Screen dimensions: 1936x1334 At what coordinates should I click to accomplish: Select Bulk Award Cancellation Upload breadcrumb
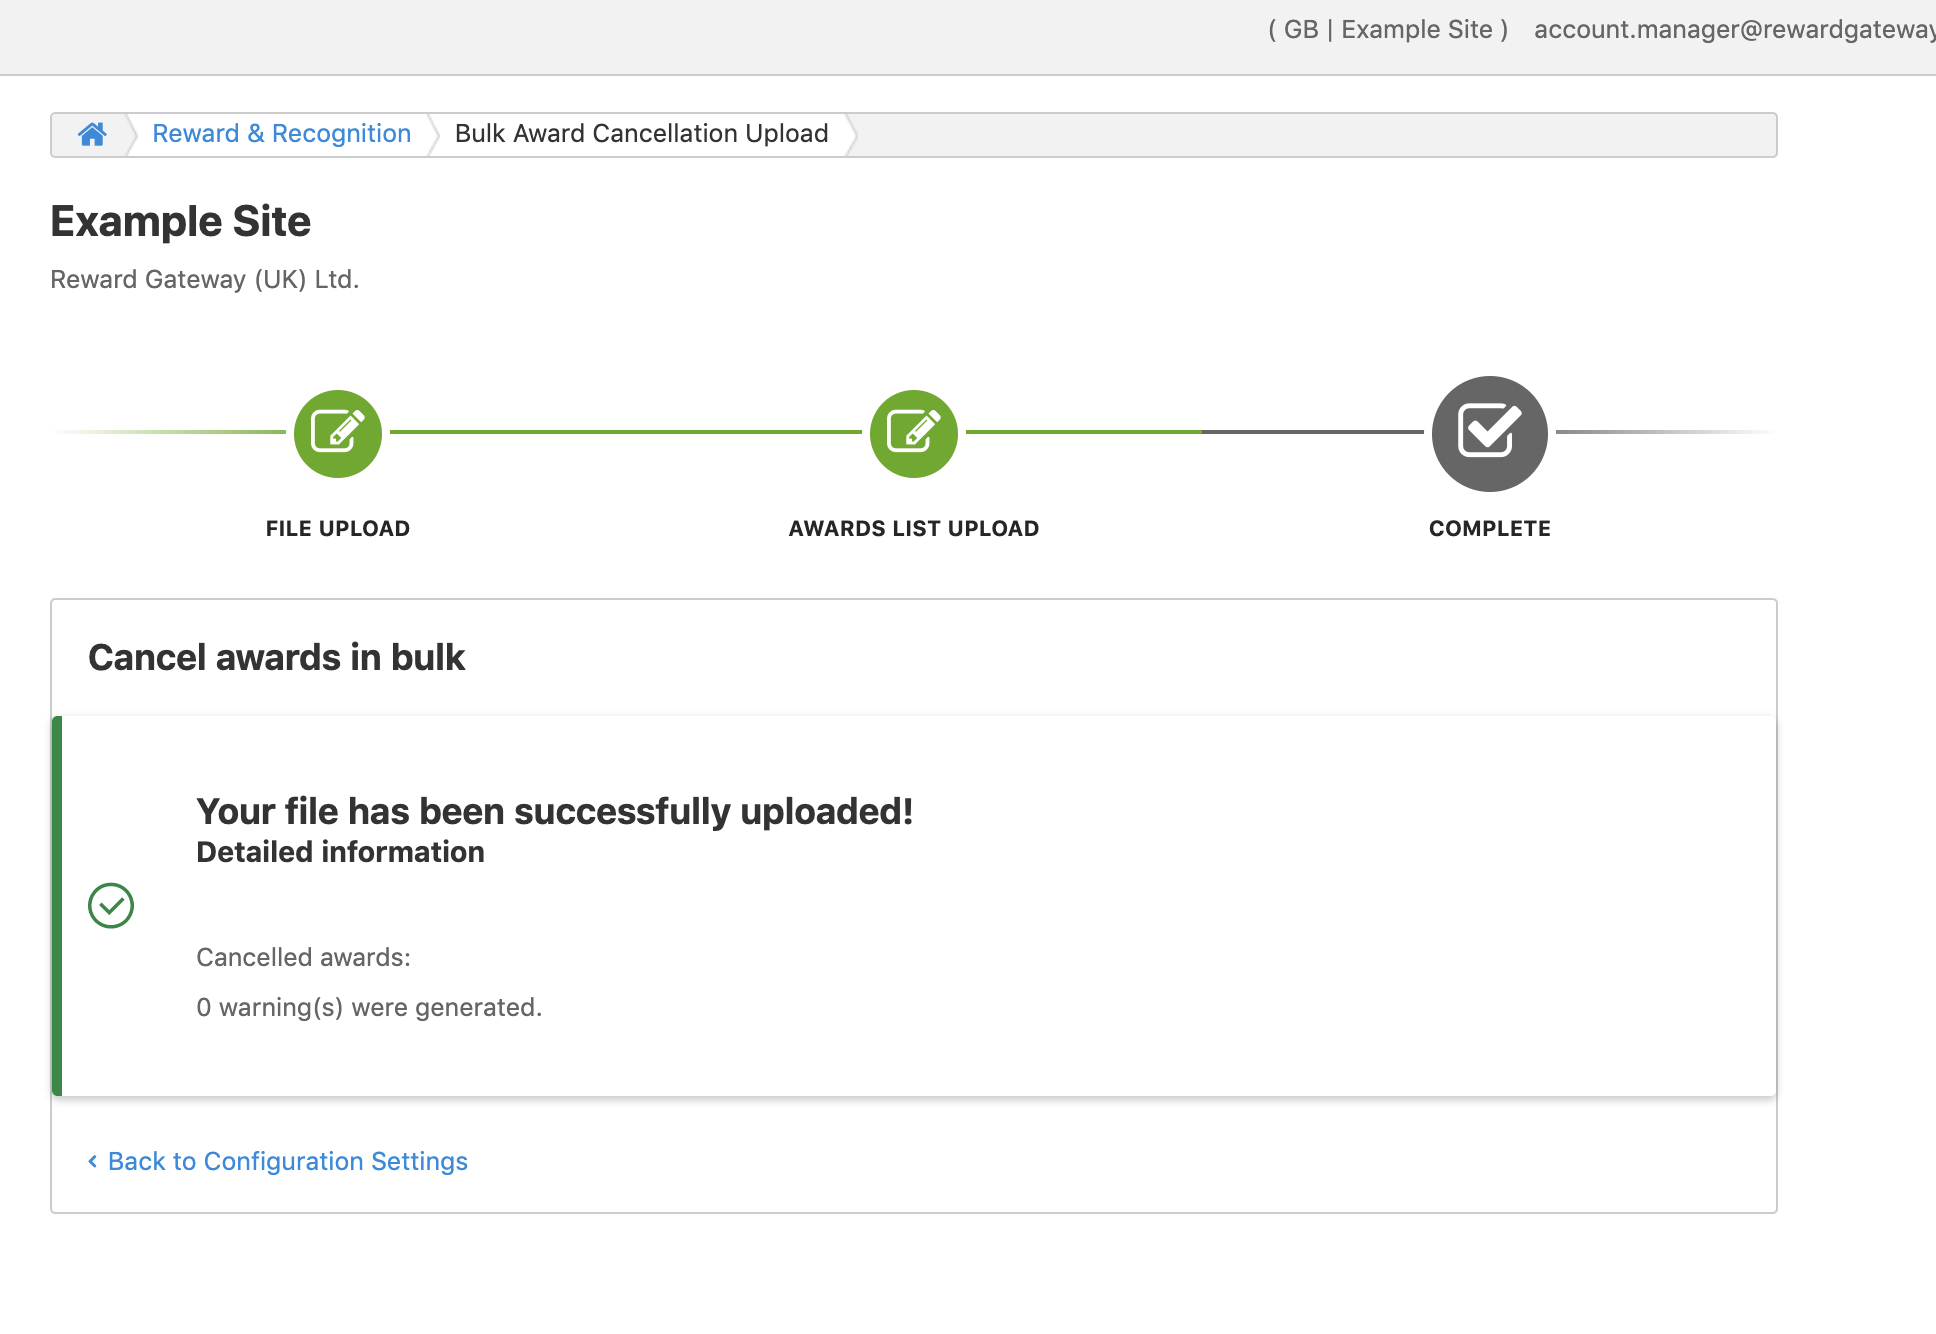[641, 134]
